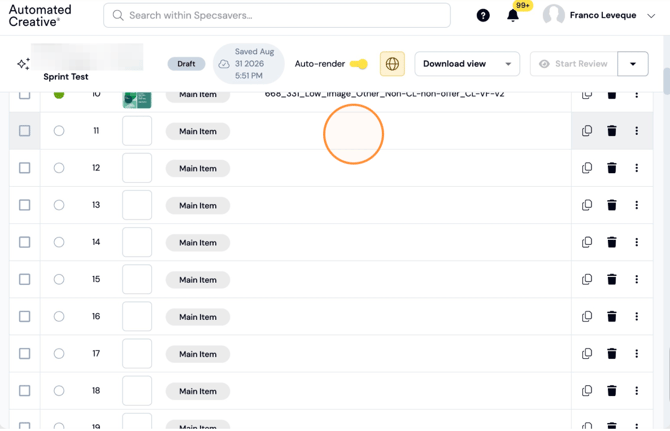Delete row 16 with trash icon
The height and width of the screenshot is (431, 670).
612,317
